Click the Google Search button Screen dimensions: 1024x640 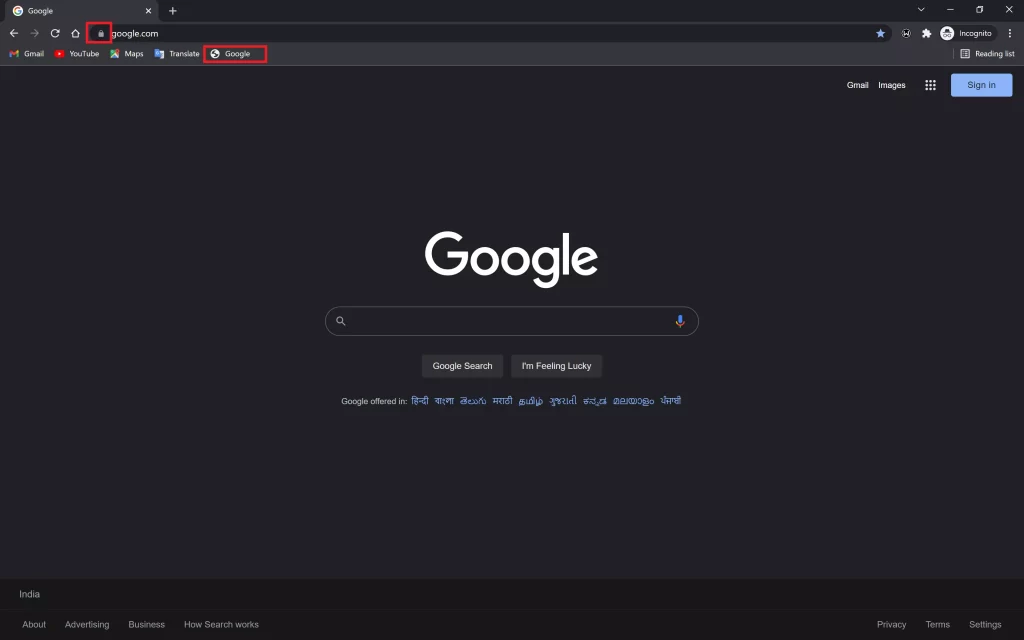tap(462, 366)
